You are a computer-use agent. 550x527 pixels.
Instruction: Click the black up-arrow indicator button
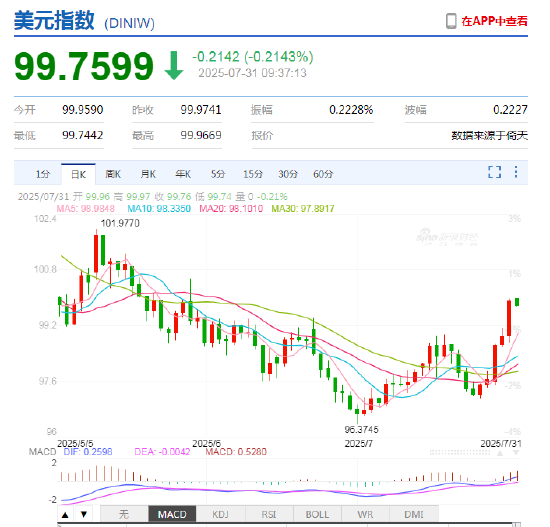[x=65, y=514]
